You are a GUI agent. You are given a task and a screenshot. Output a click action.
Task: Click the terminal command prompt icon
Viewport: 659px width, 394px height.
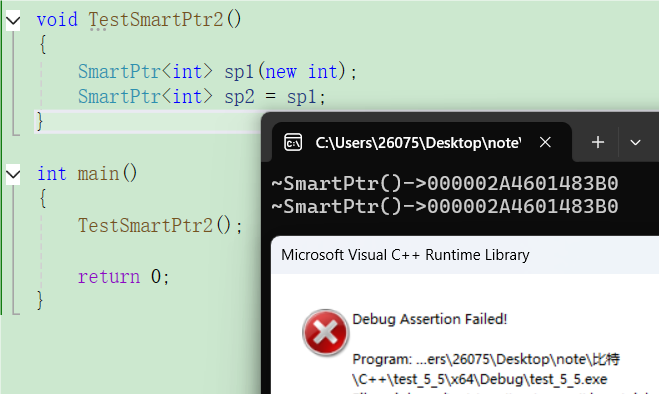click(293, 143)
